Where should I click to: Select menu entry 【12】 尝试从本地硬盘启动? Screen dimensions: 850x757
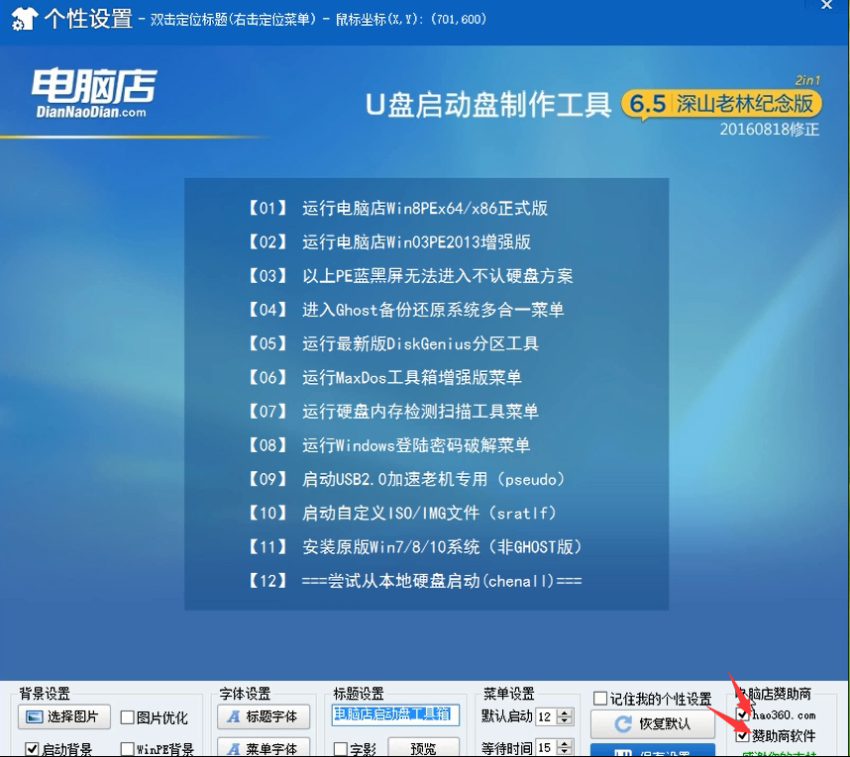pyautogui.click(x=415, y=581)
